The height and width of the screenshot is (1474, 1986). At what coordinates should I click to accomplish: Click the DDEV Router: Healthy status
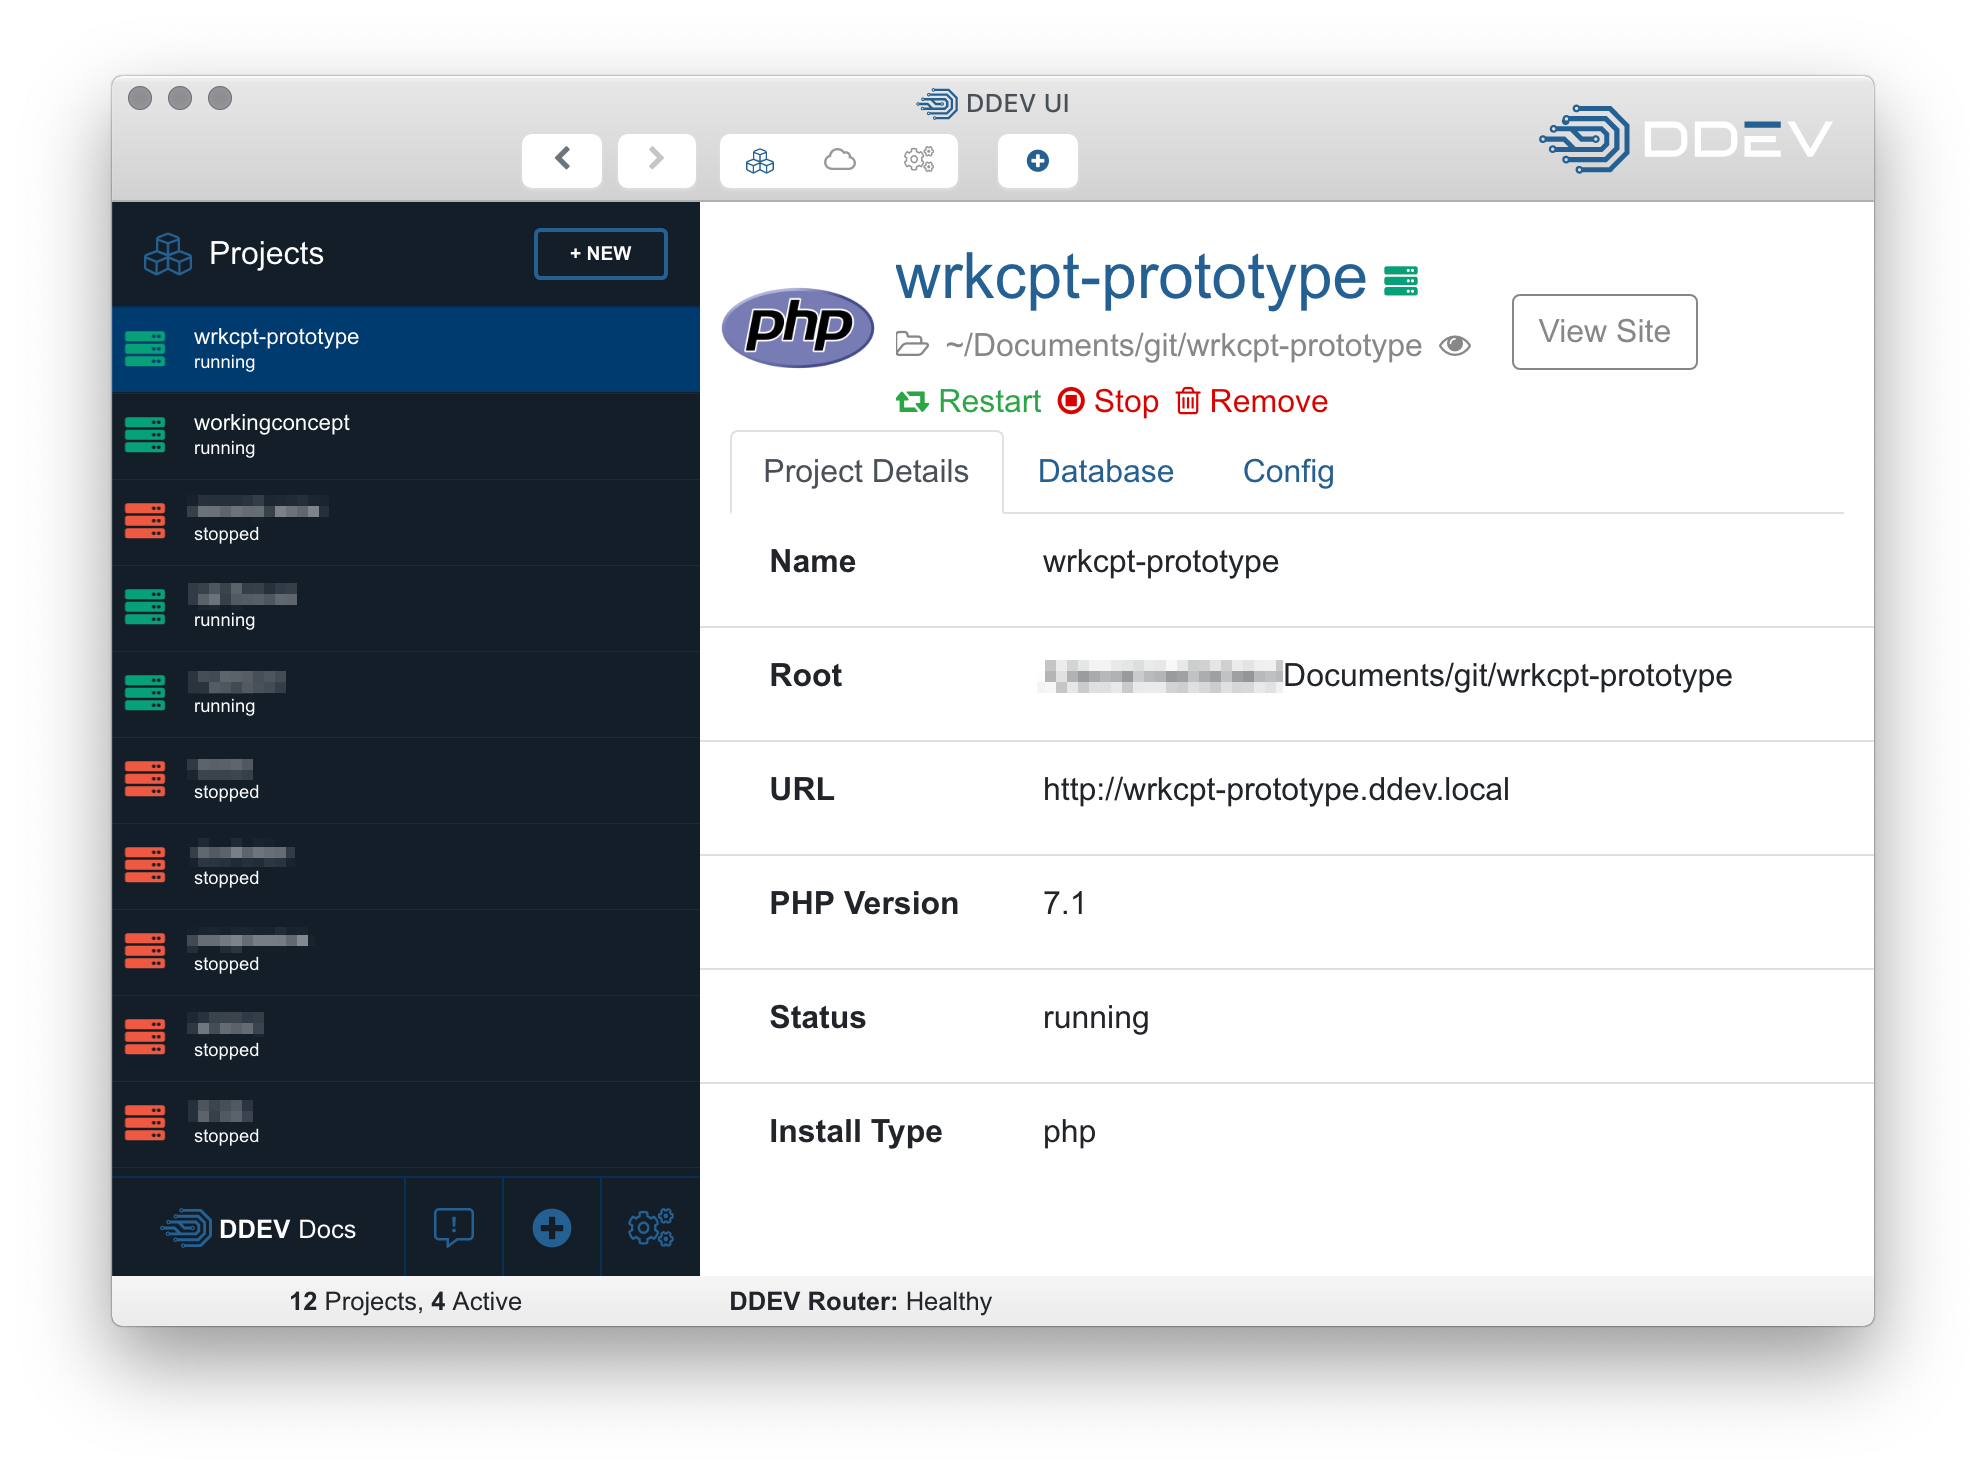[860, 1301]
